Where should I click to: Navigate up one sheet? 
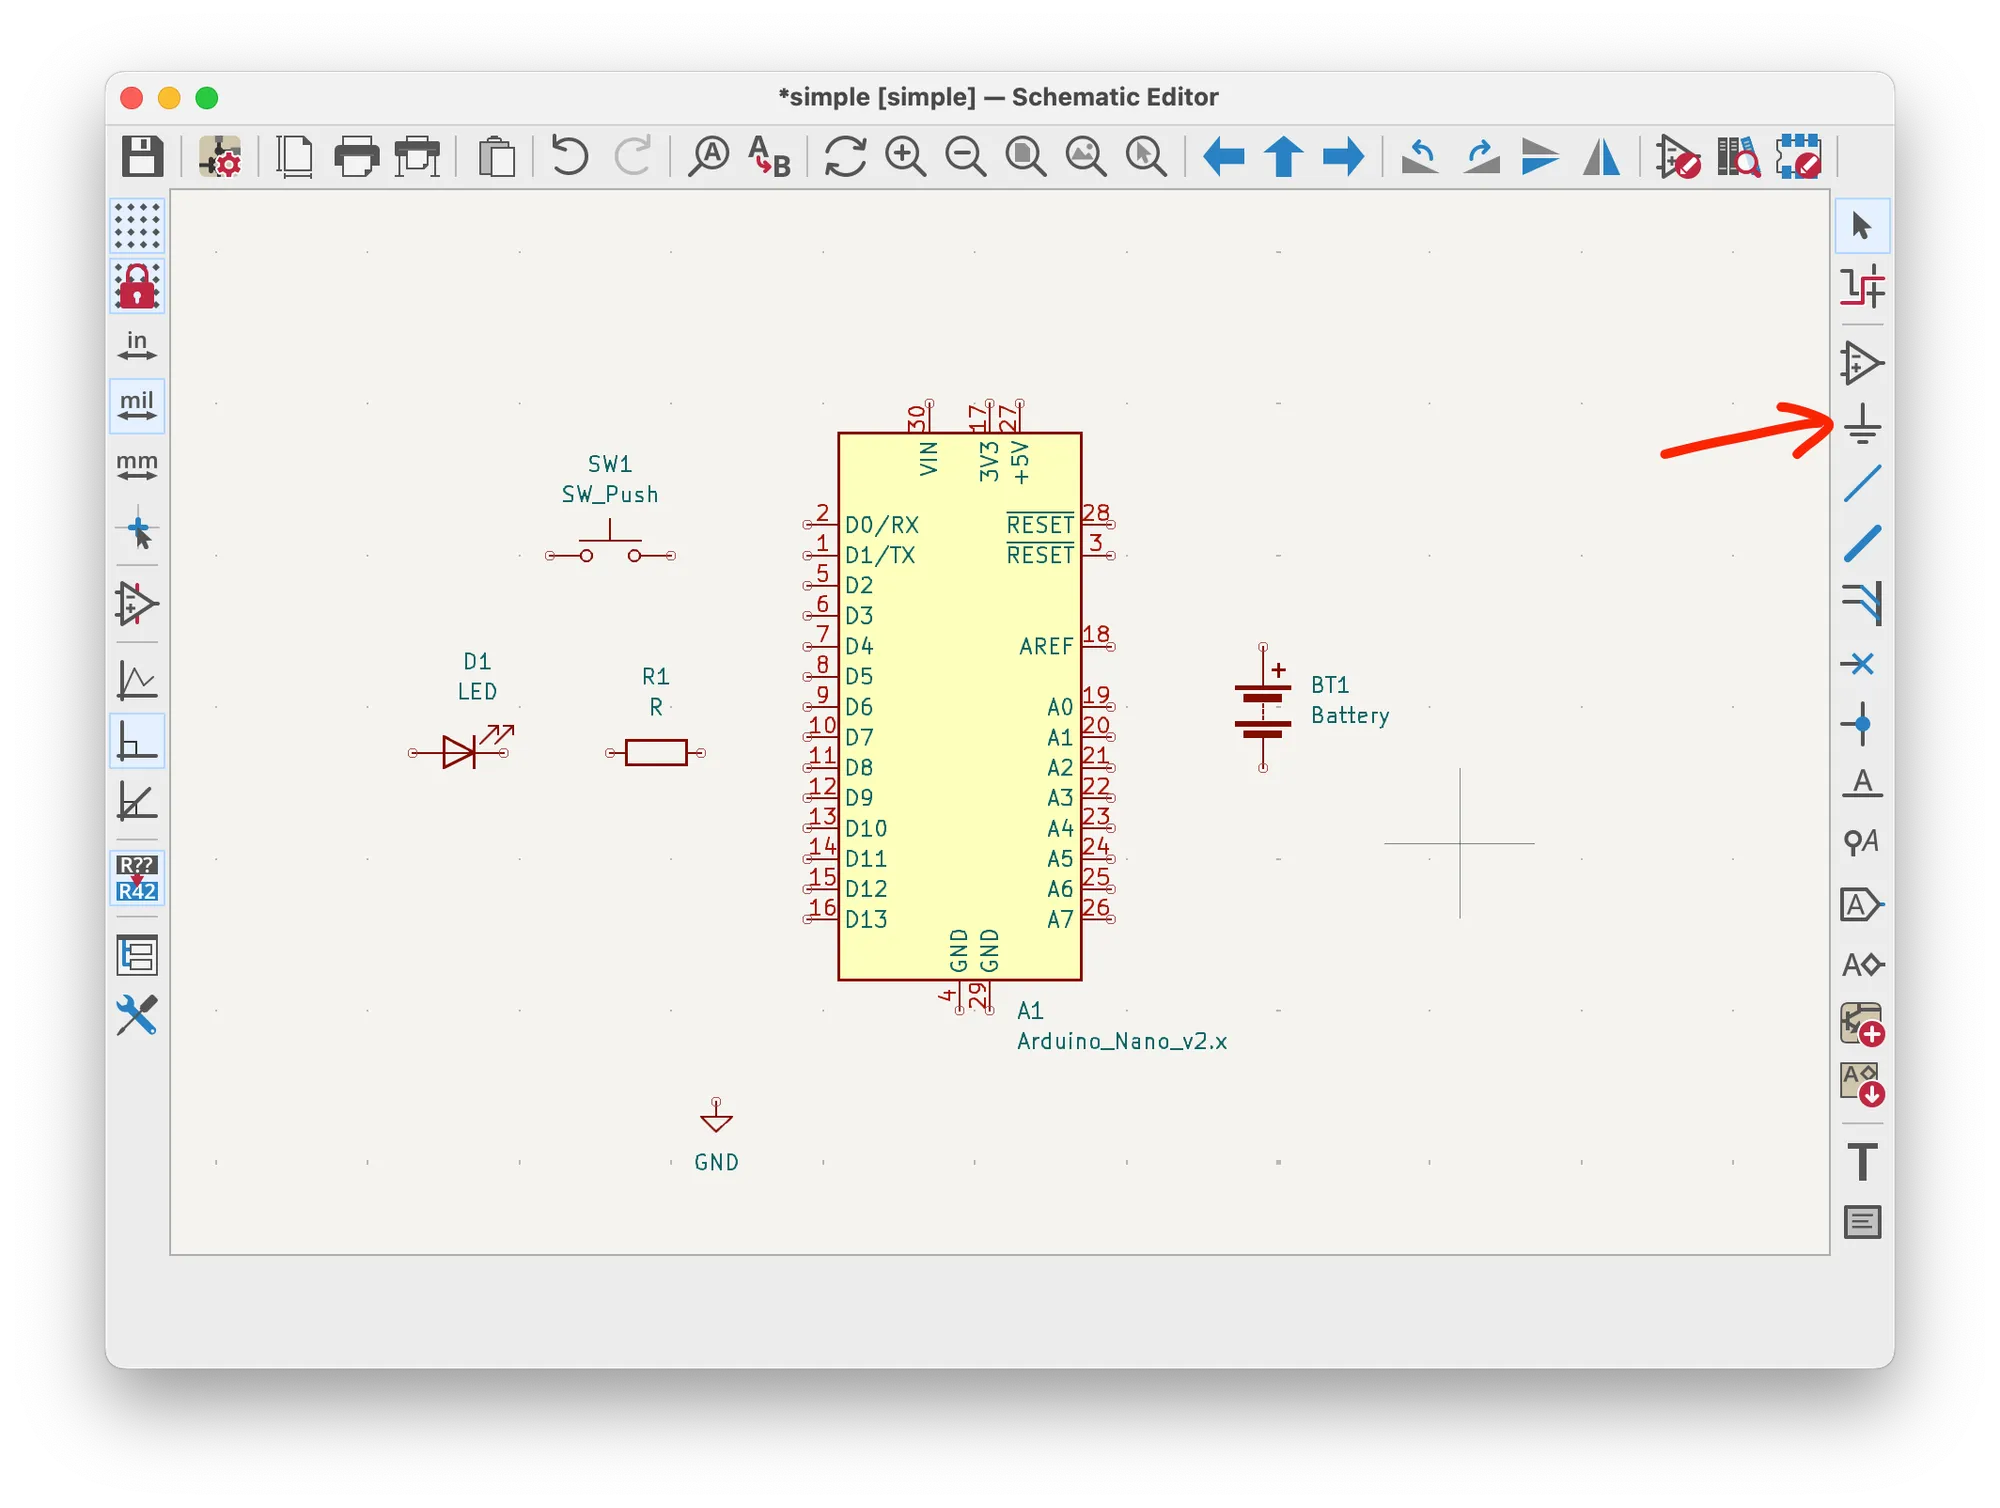click(x=1284, y=157)
